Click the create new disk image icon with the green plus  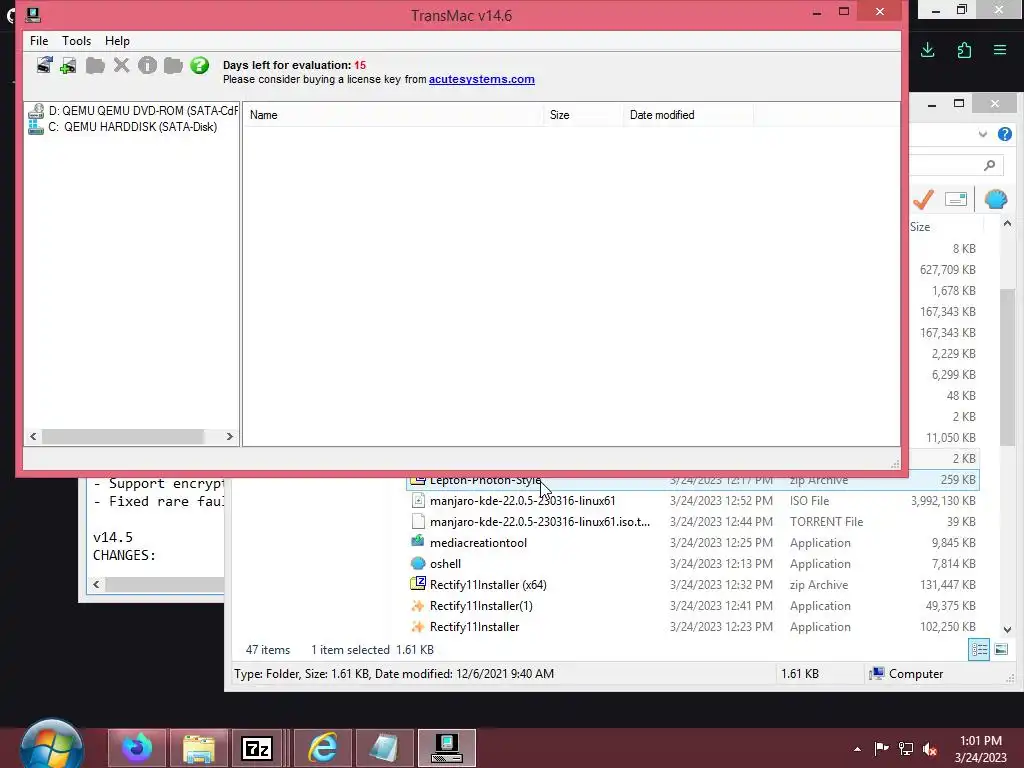[x=68, y=65]
